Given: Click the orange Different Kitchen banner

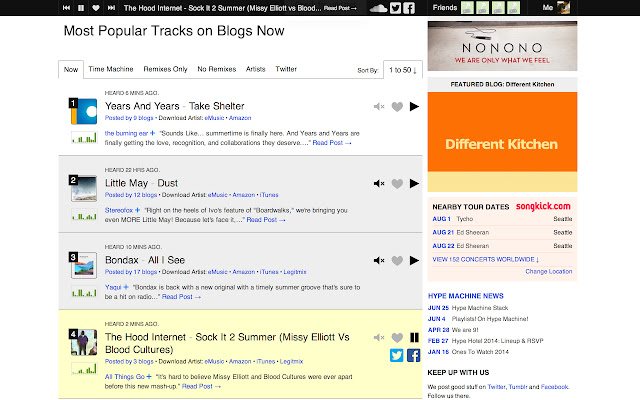Looking at the screenshot, I should click(x=501, y=144).
